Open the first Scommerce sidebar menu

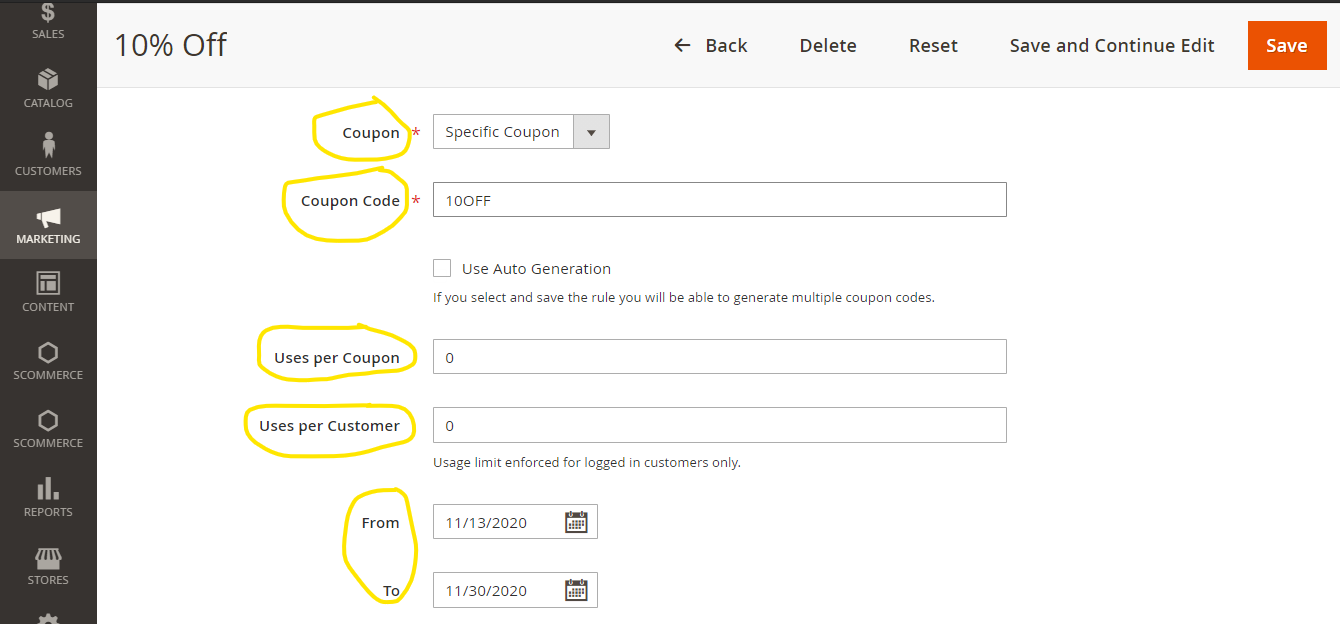click(x=48, y=361)
